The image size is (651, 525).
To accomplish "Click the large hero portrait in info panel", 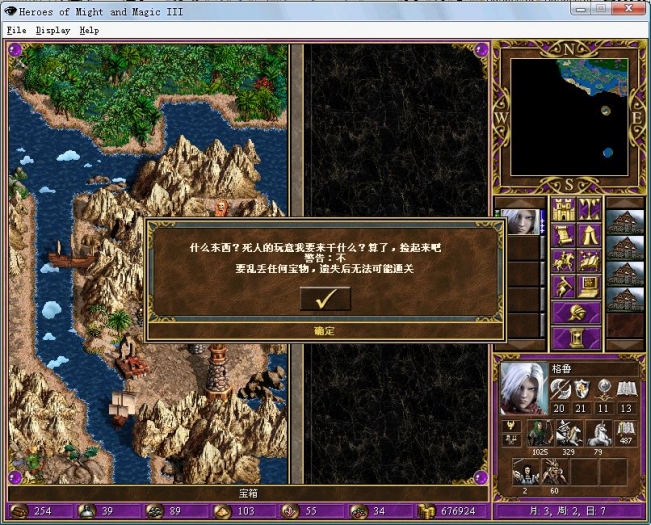I will (524, 388).
